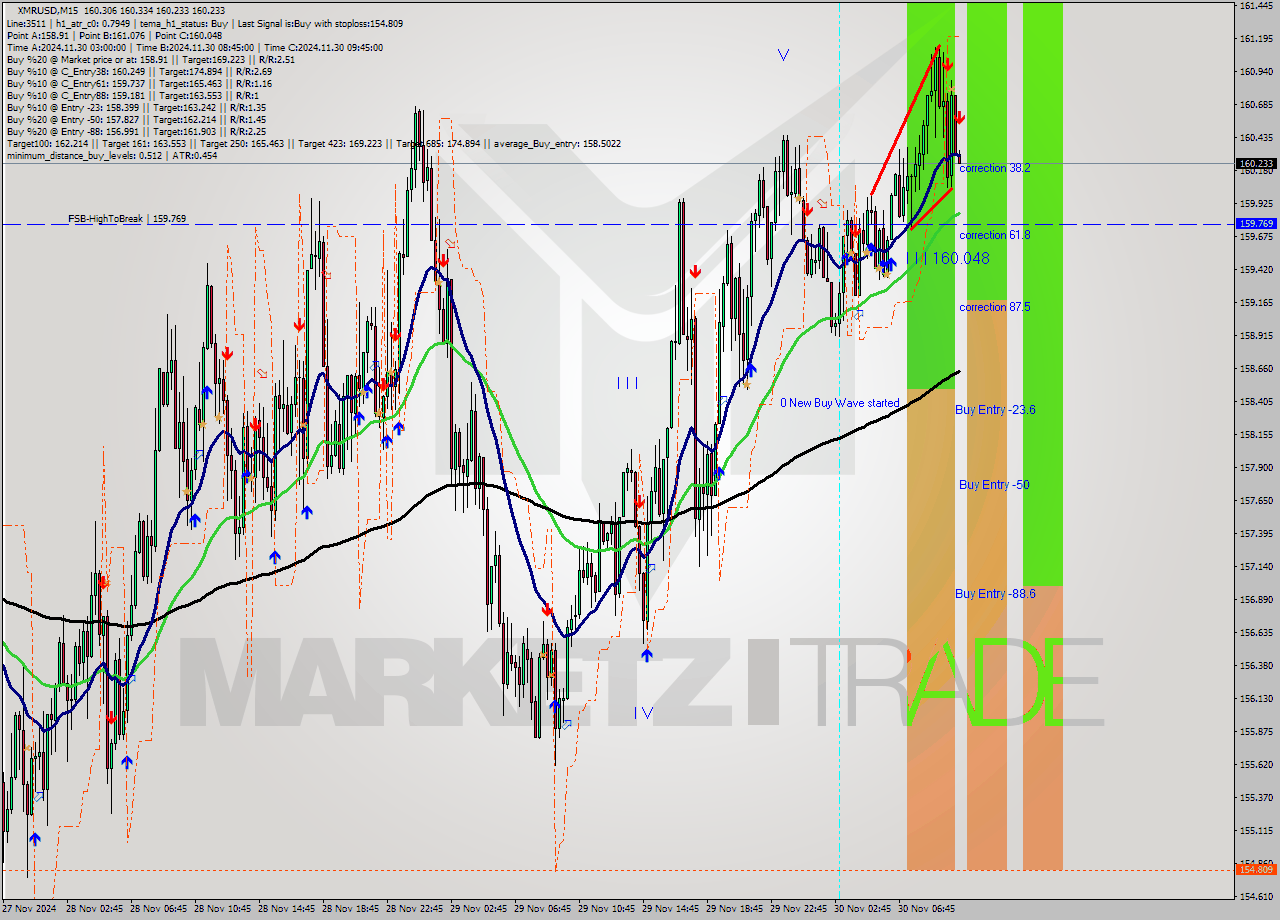Select the 'correction 61.8' label

coord(994,235)
